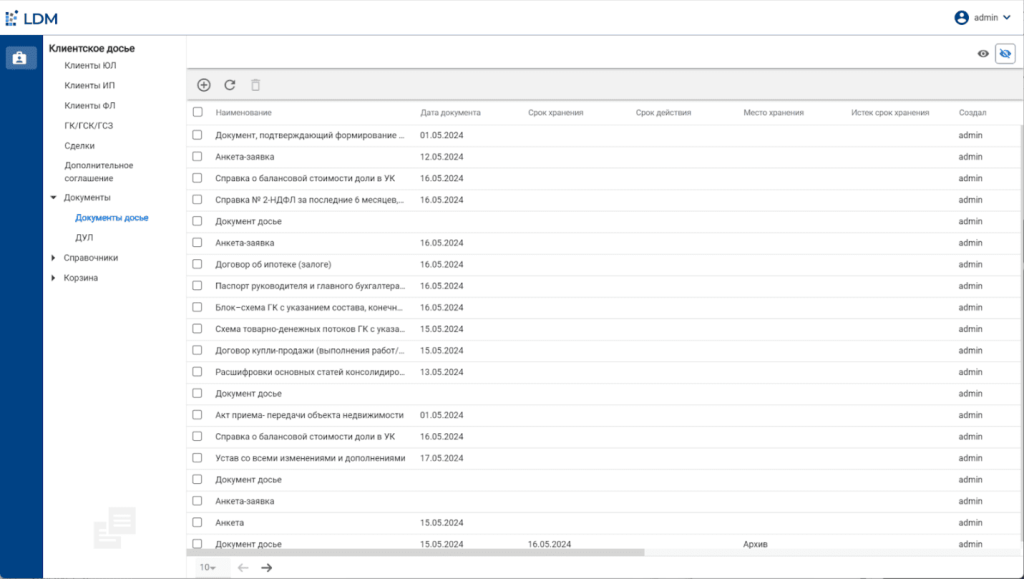Viewport: 1024px width, 579px height.
Task: Go to next page arrow
Action: [267, 567]
